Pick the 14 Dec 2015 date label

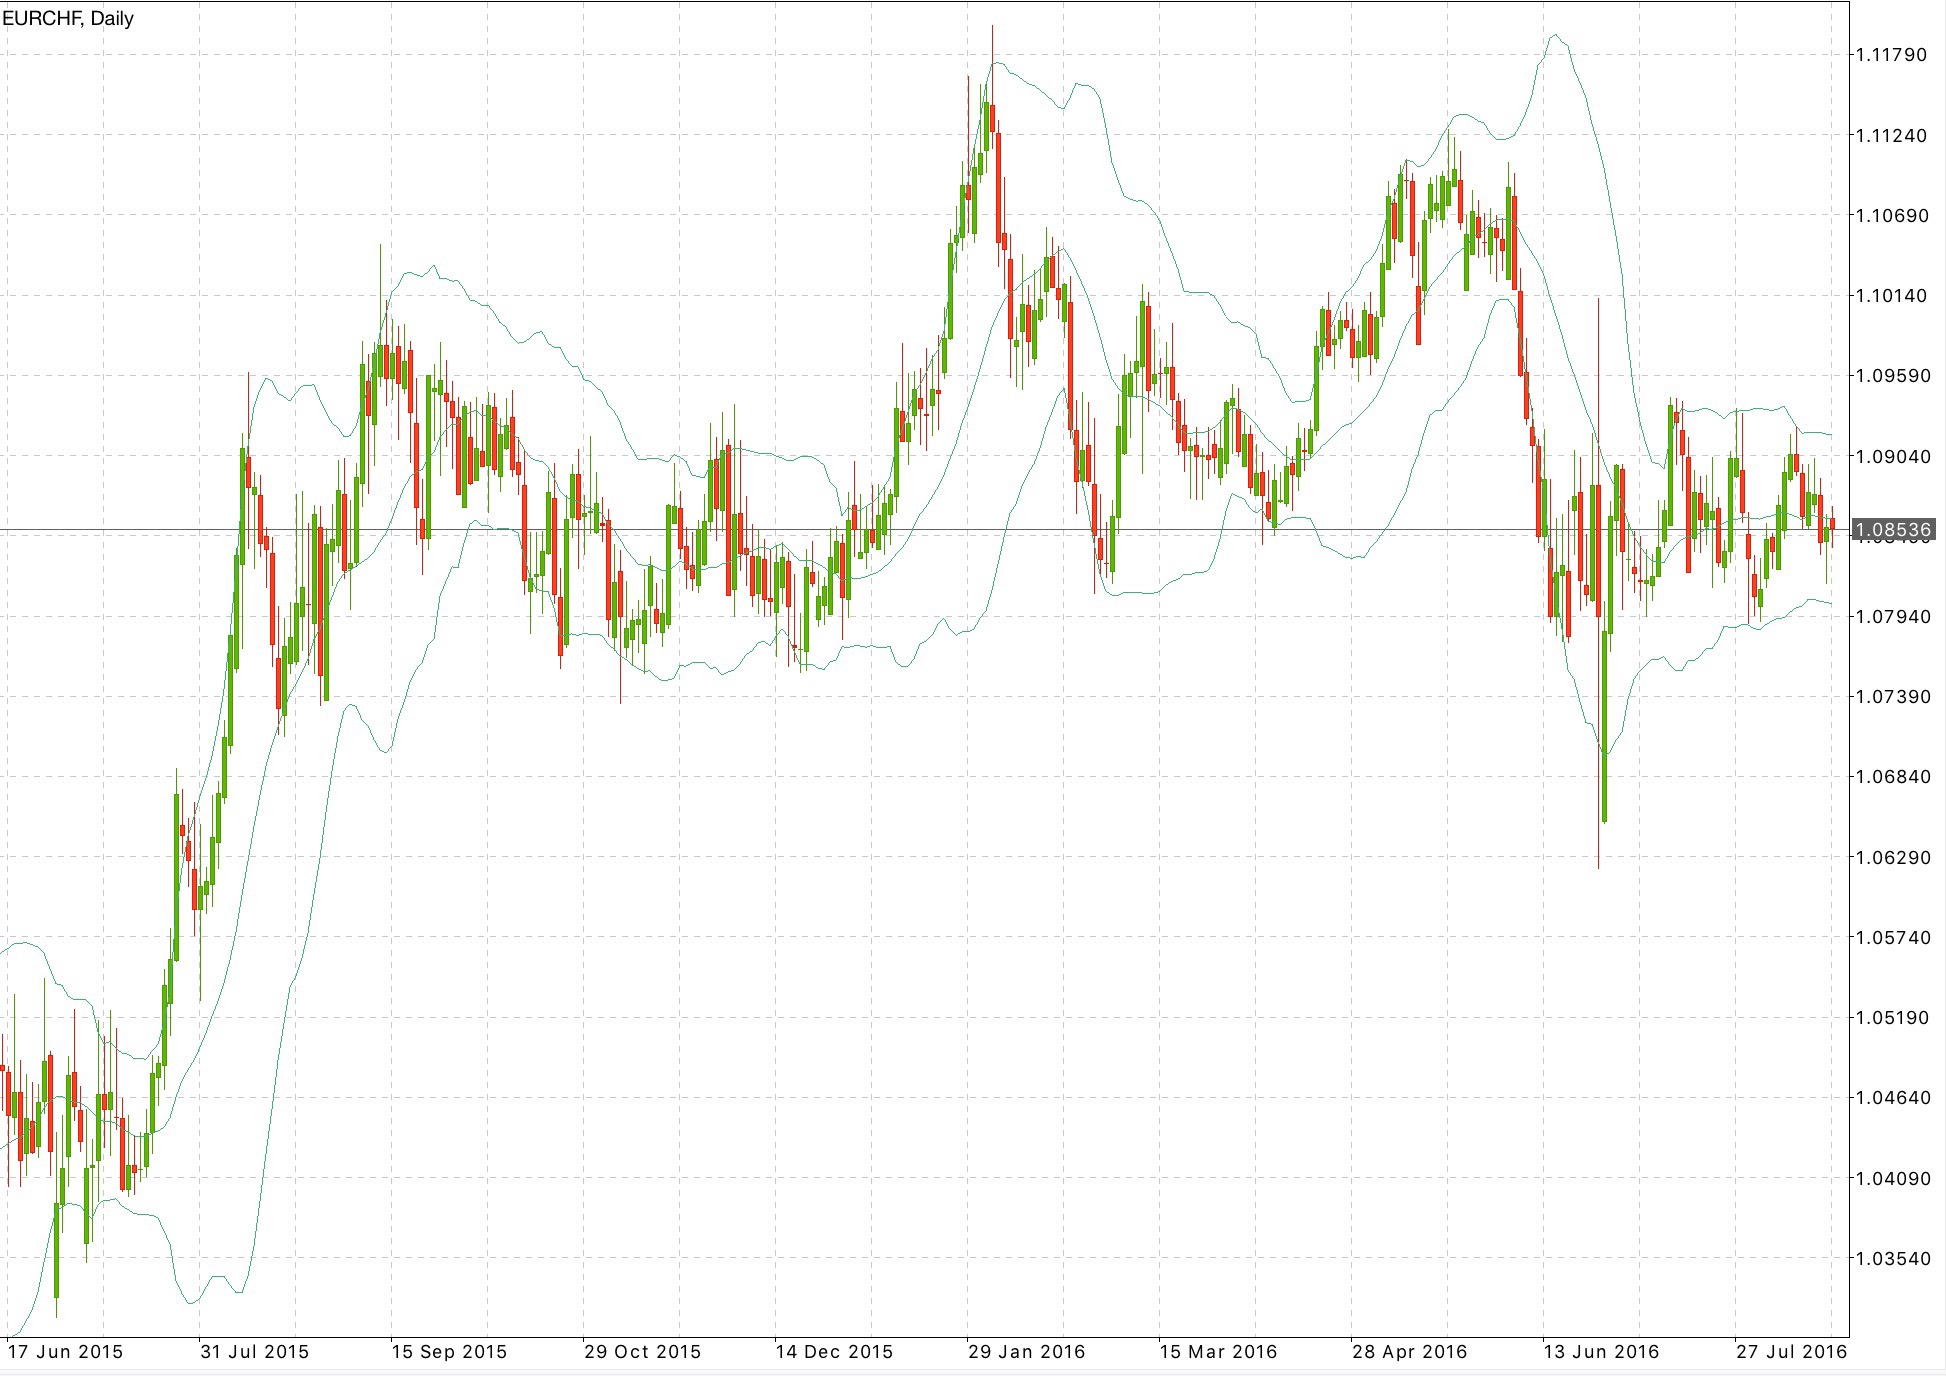tap(834, 1352)
